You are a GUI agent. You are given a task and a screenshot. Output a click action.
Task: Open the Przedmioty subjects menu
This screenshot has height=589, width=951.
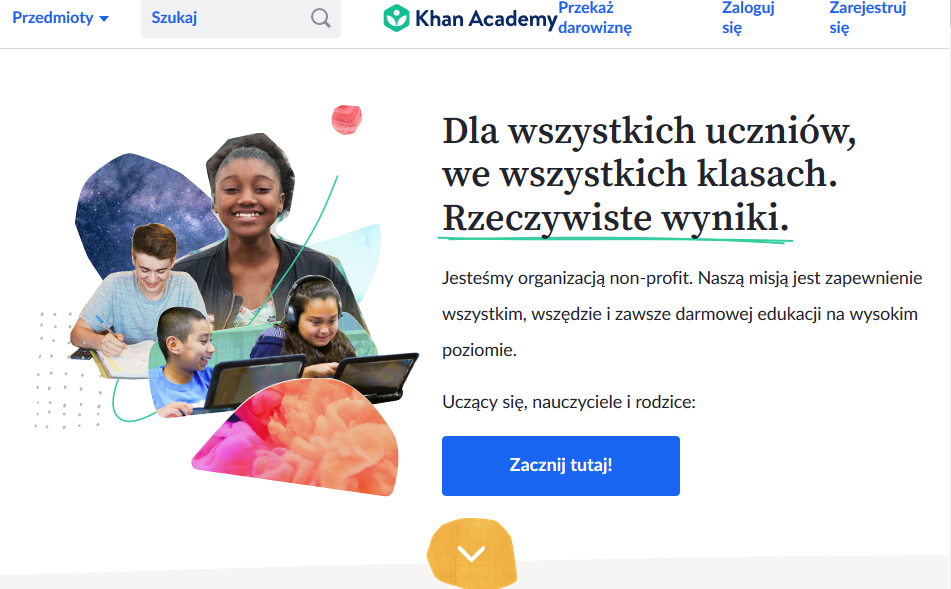pos(61,18)
